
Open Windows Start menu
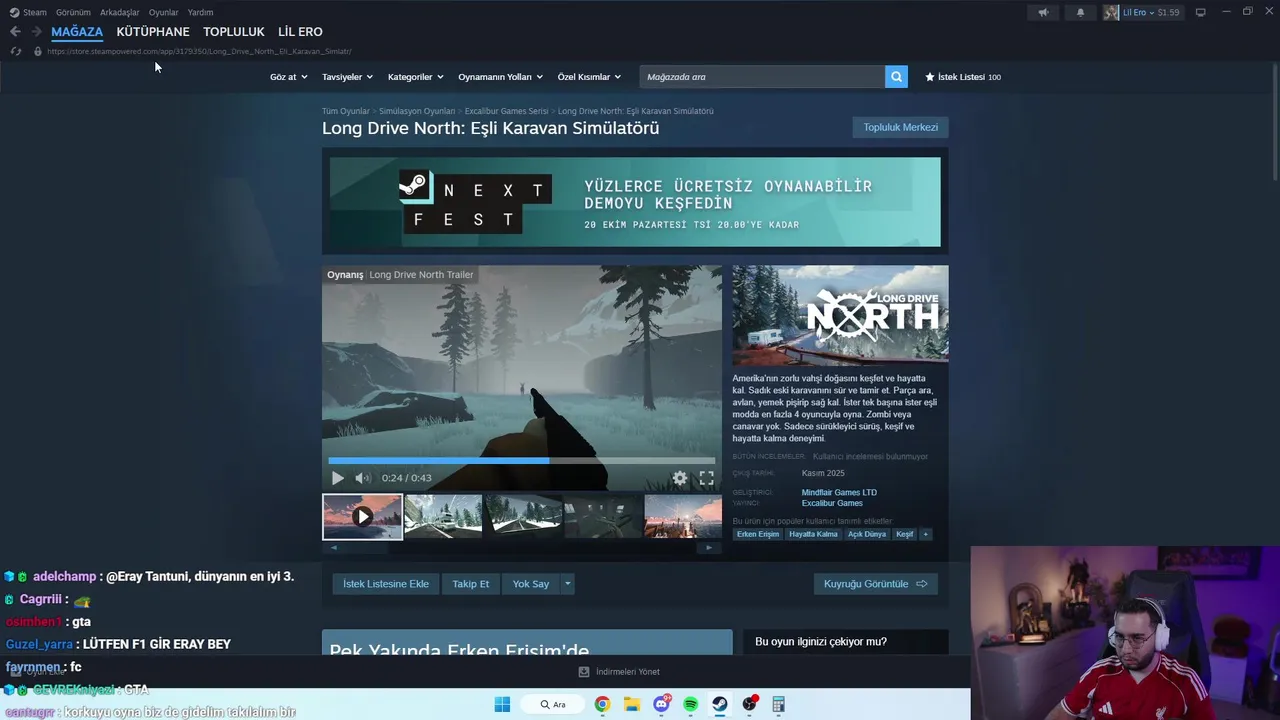point(502,704)
